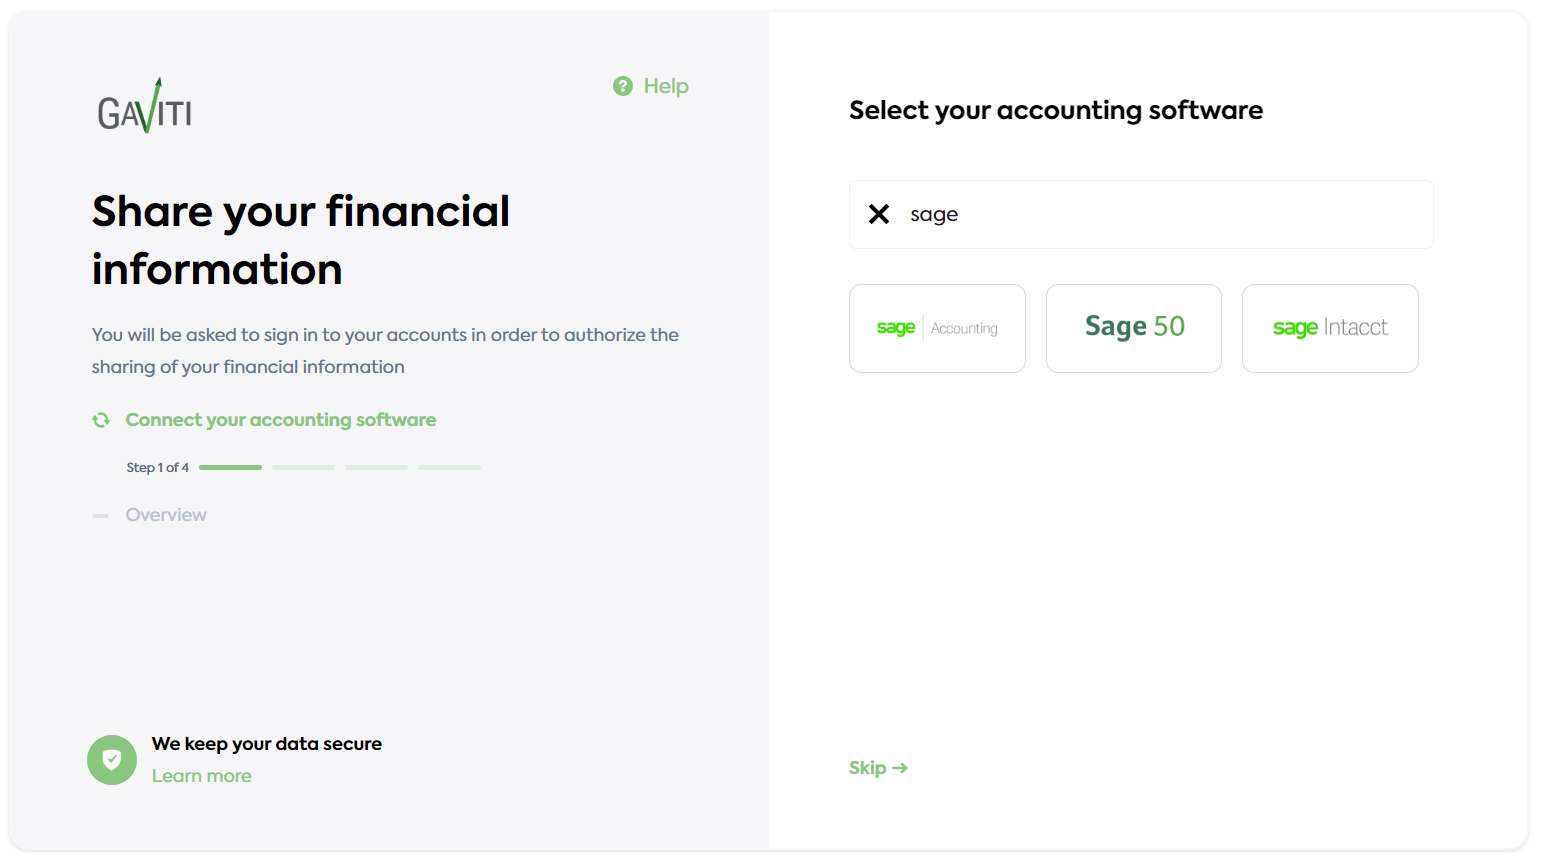Click the Gaviti logo
1543x861 pixels.
(145, 107)
